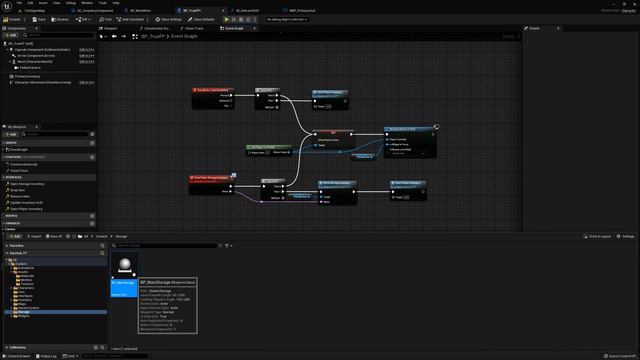Click Add in My Blueprint panel

click(x=11, y=134)
